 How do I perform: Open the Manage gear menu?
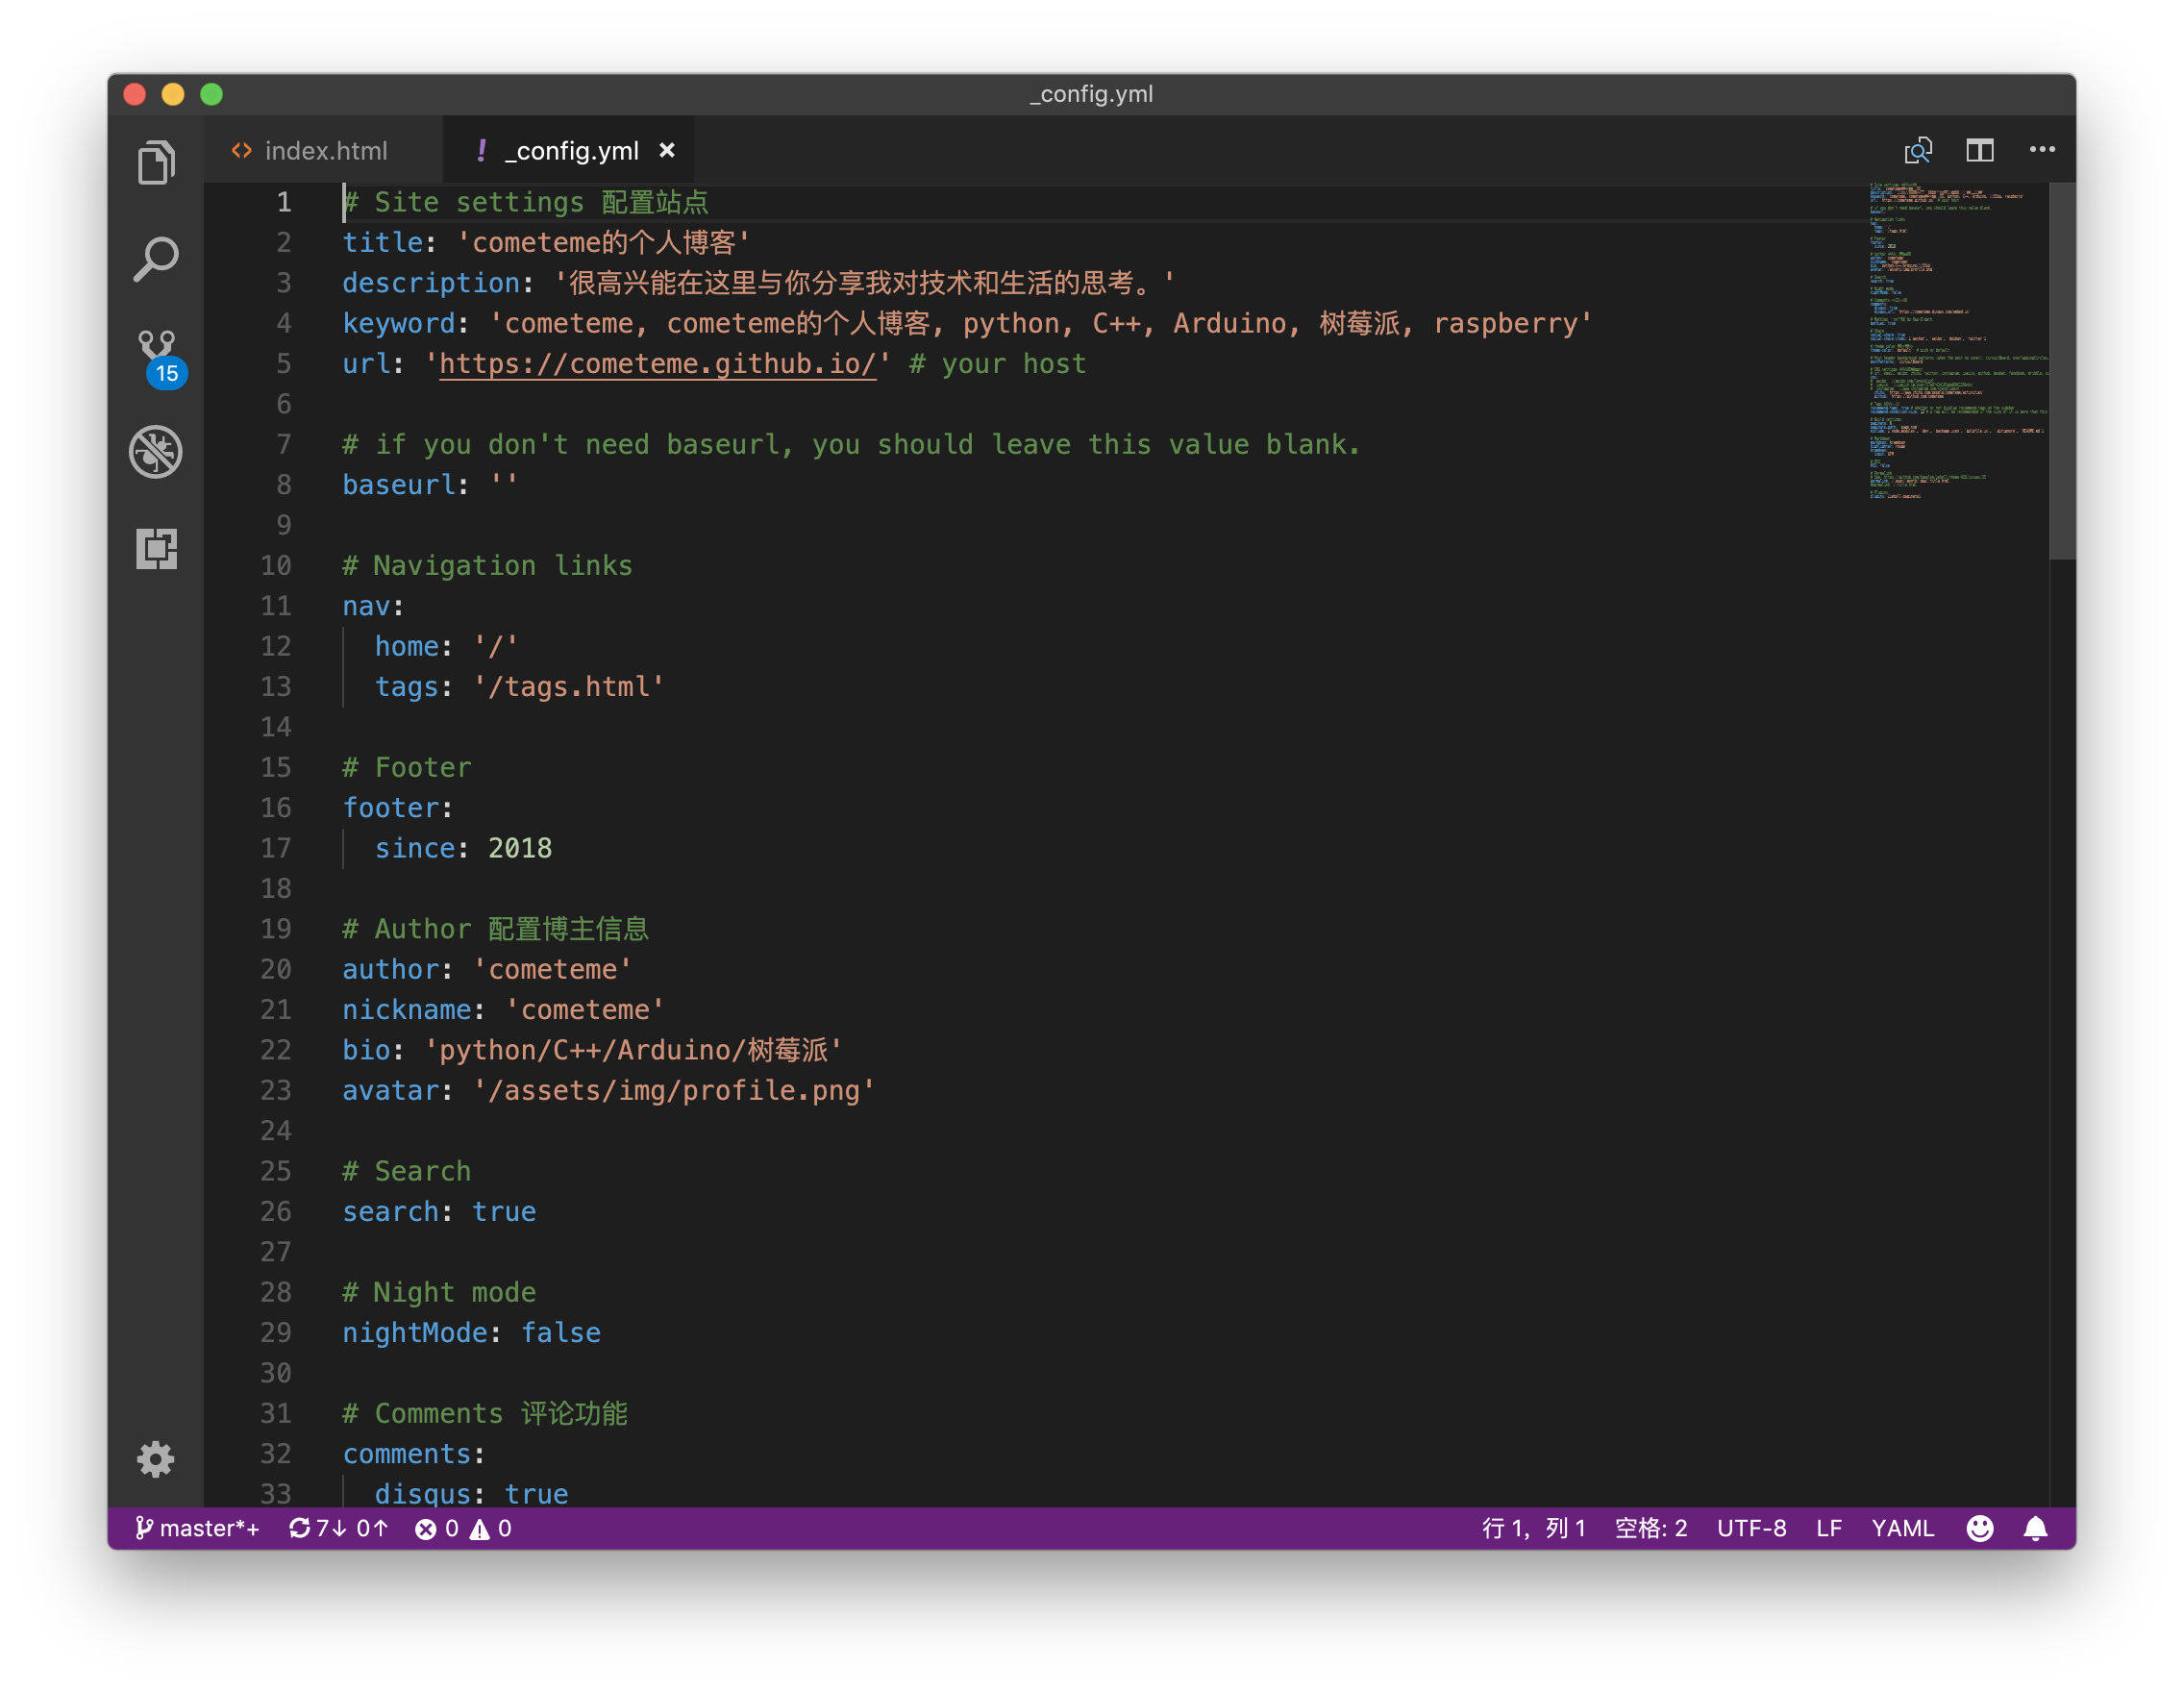156,1460
